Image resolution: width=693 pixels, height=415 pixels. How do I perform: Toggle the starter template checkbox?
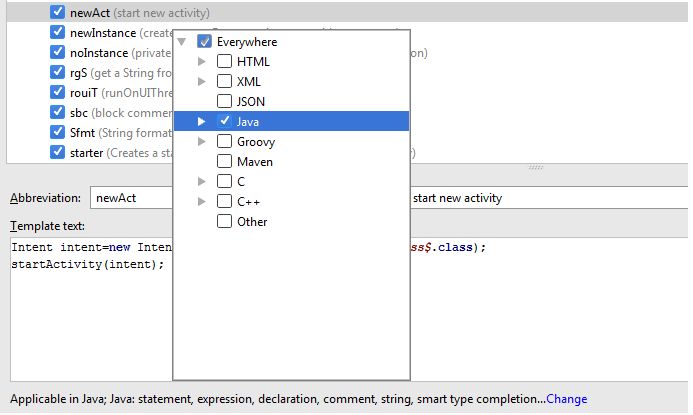(58, 153)
